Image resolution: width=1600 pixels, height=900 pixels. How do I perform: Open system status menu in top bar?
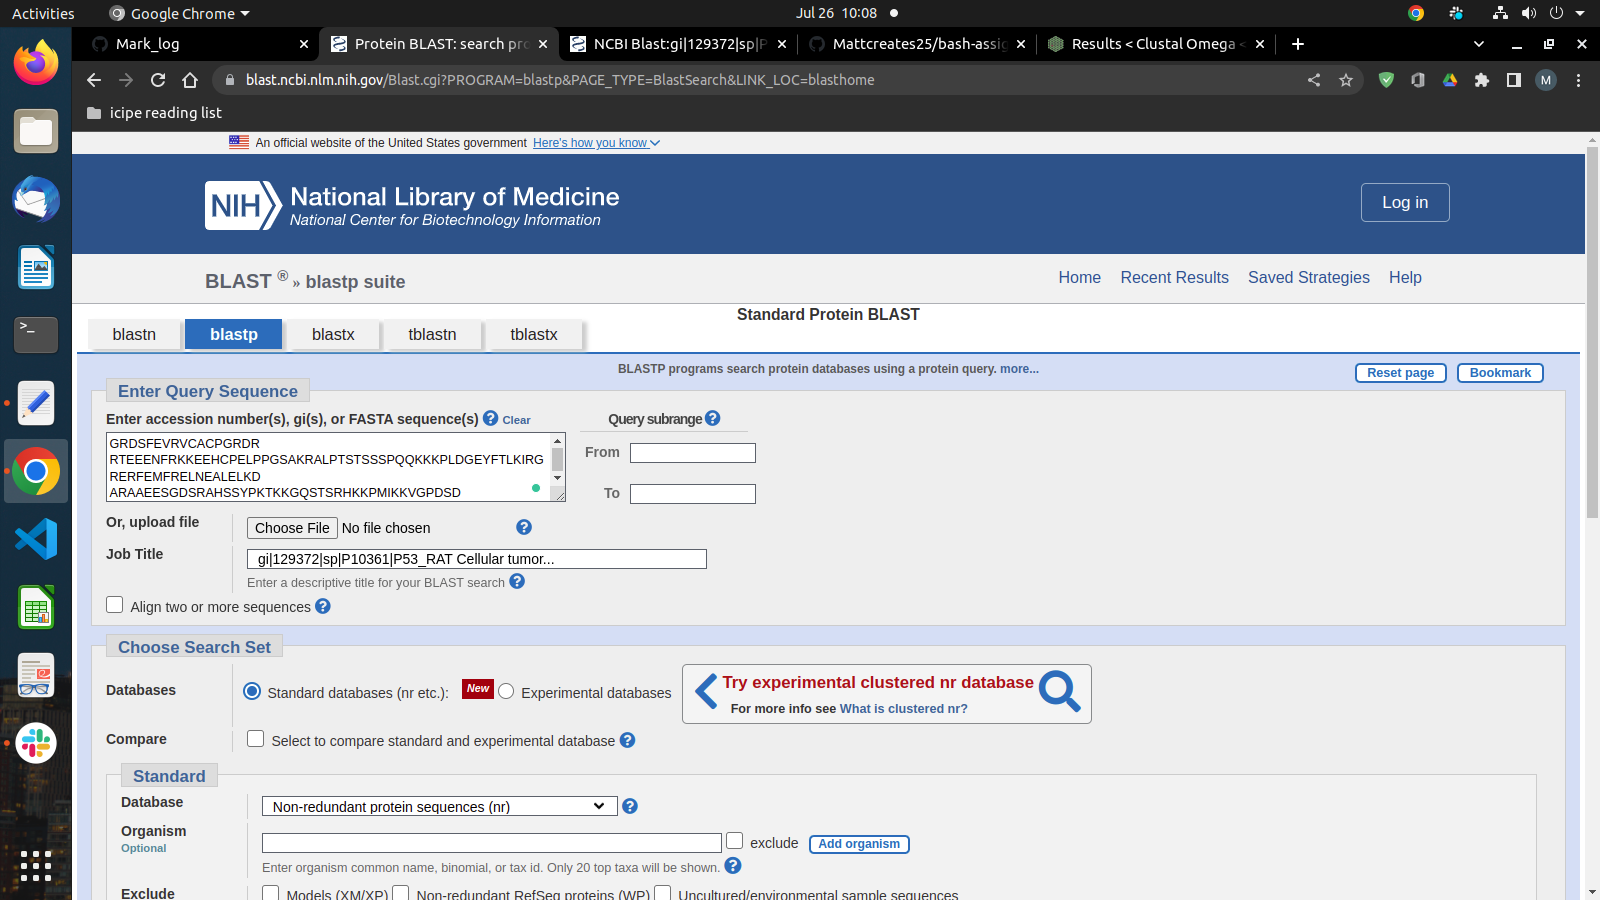[1539, 13]
